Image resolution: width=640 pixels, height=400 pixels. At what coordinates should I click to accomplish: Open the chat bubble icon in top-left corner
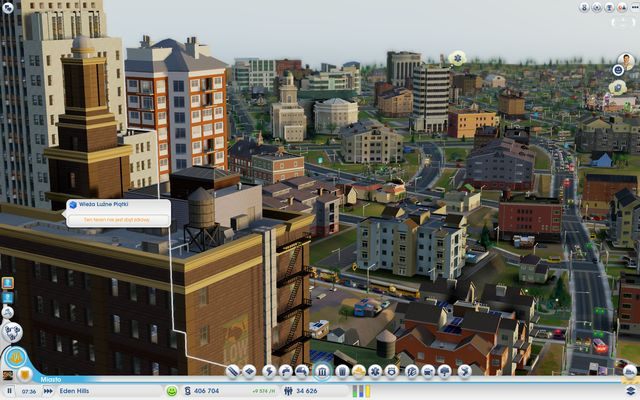(8, 7)
